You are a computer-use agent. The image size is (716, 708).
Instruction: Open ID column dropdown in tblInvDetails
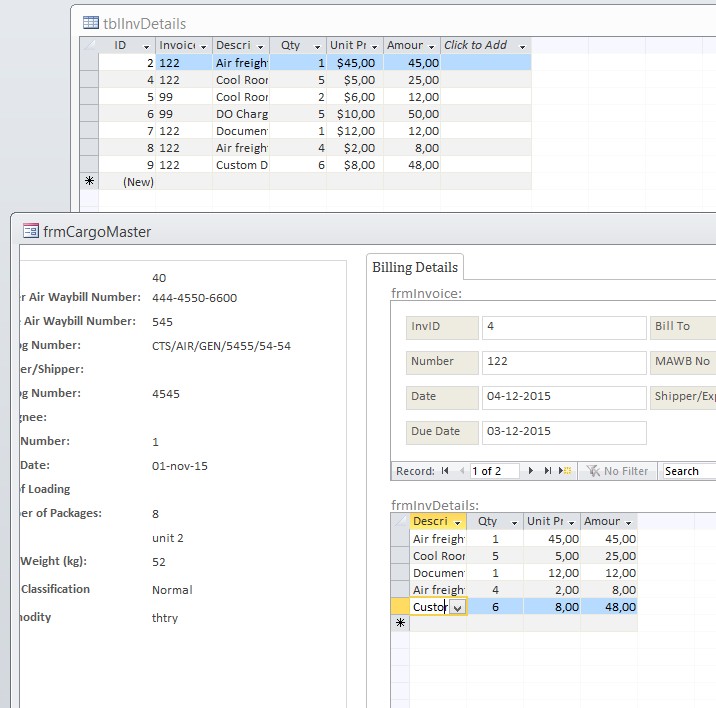coord(146,46)
